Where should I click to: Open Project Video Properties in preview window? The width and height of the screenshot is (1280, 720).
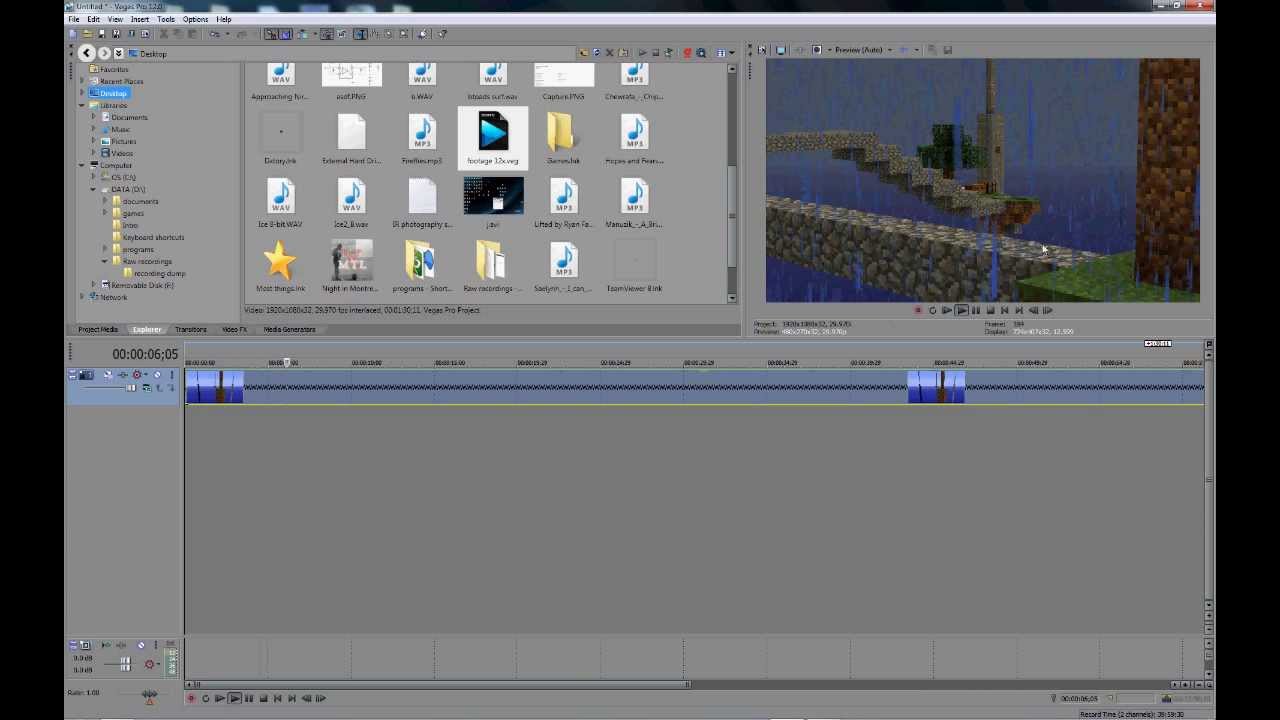tap(762, 50)
